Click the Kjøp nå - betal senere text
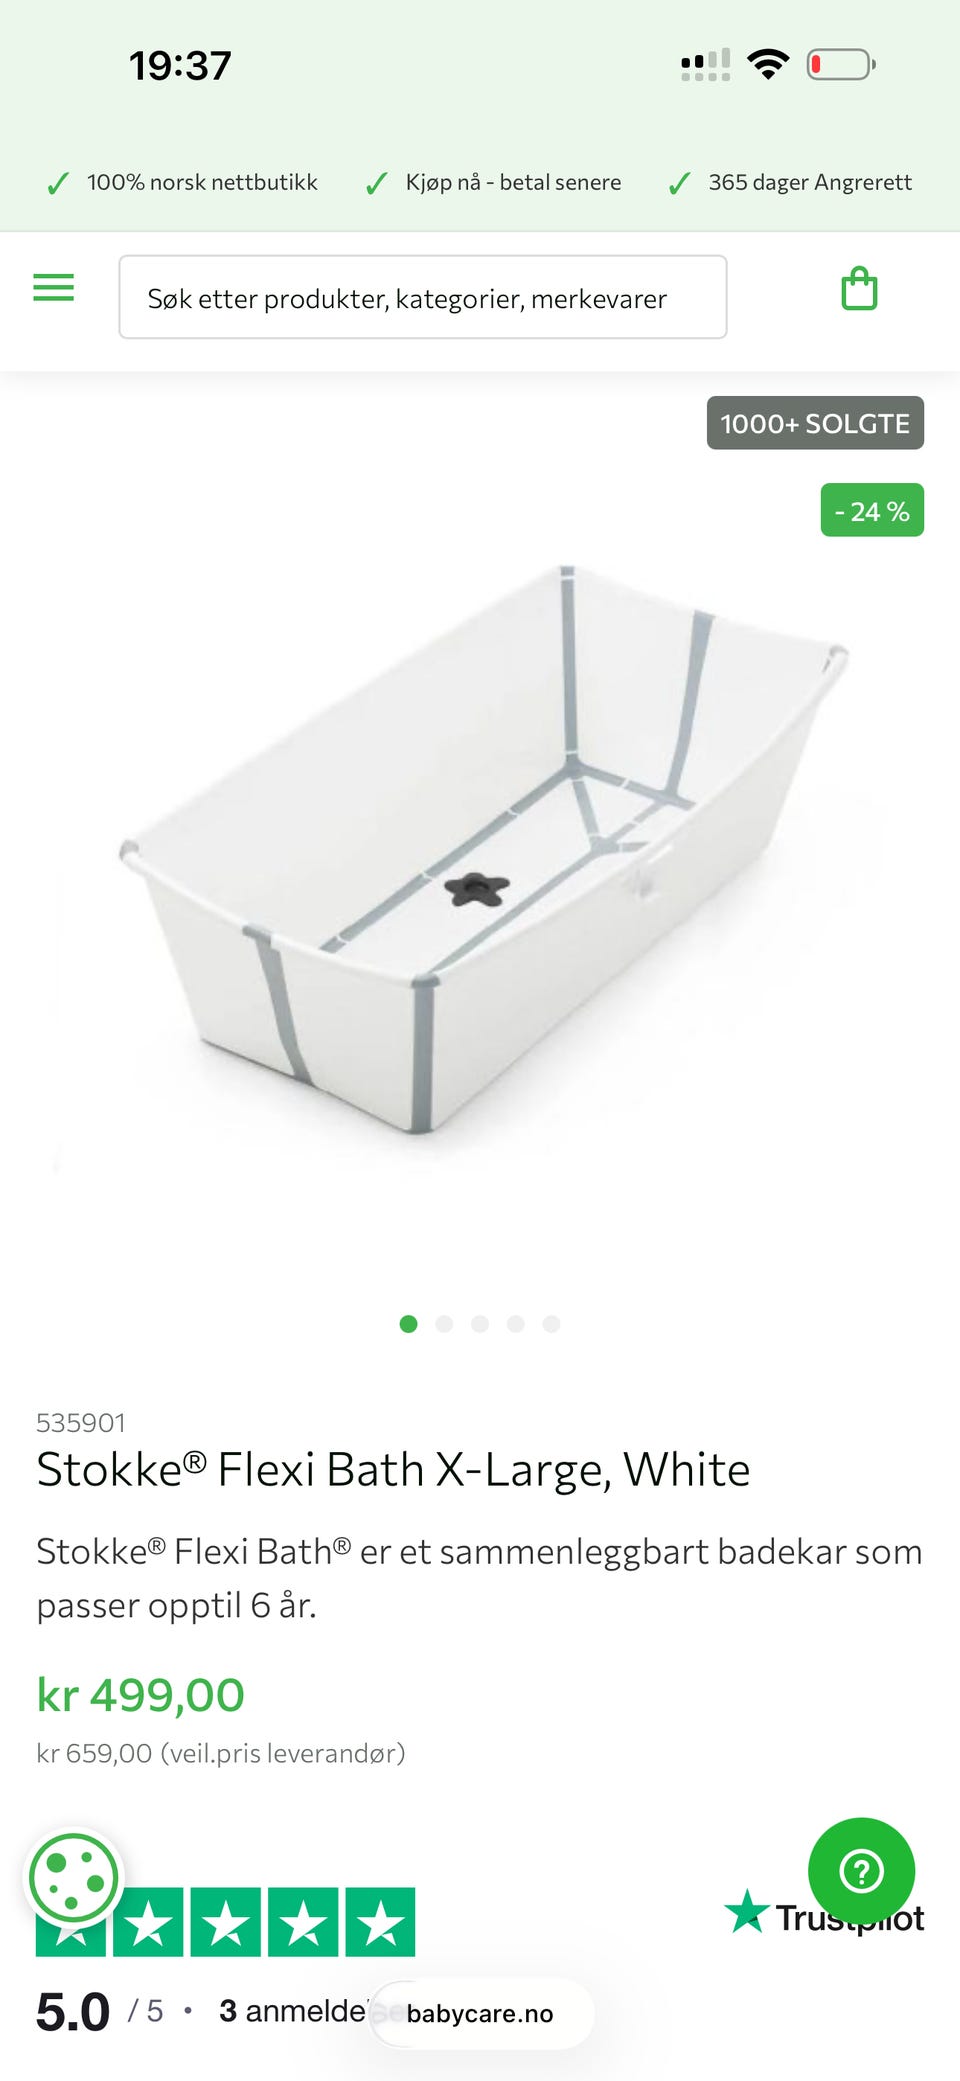 coord(513,182)
